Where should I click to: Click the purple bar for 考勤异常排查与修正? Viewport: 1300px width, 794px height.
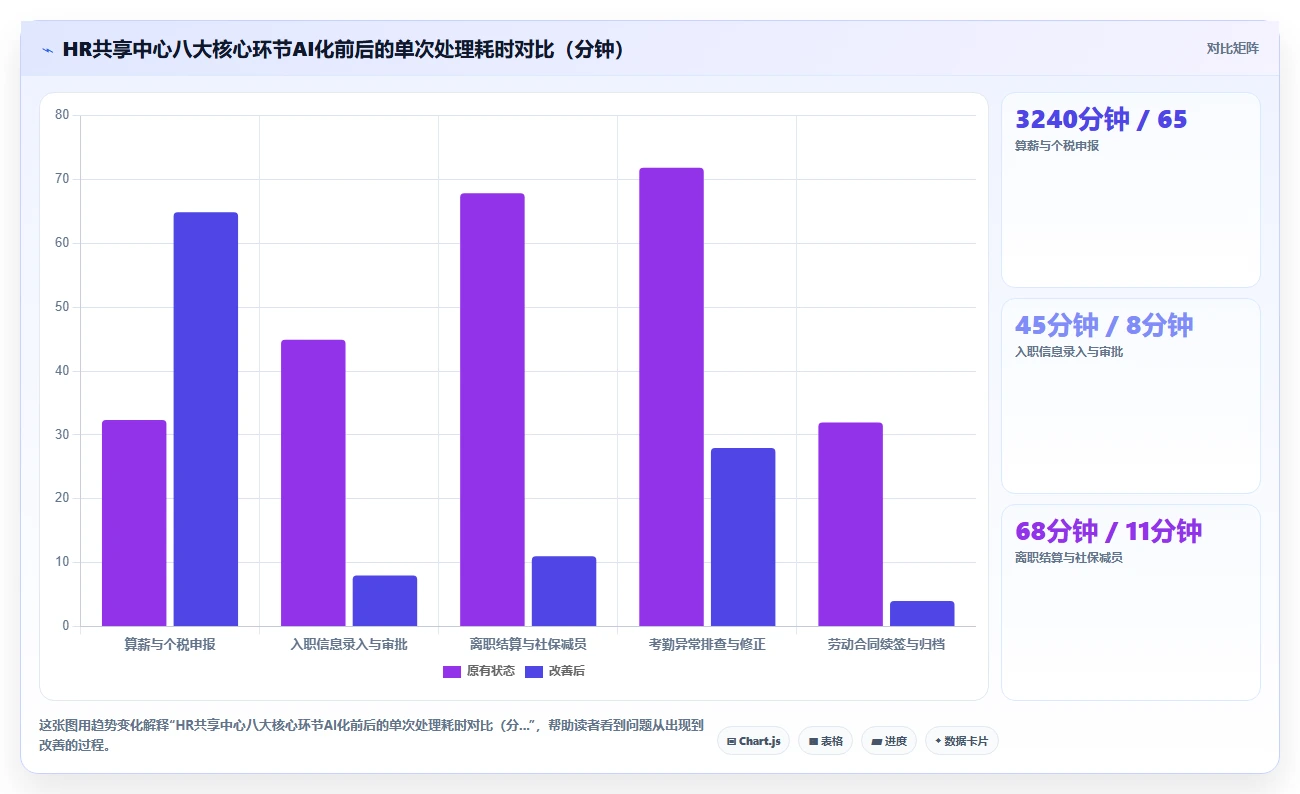pos(671,397)
